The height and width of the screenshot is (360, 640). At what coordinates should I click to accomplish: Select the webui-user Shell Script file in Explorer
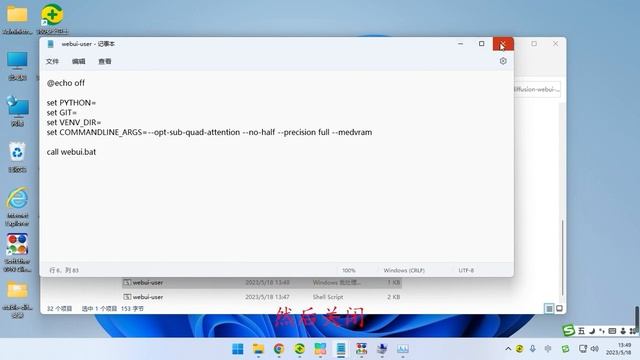pos(262,297)
